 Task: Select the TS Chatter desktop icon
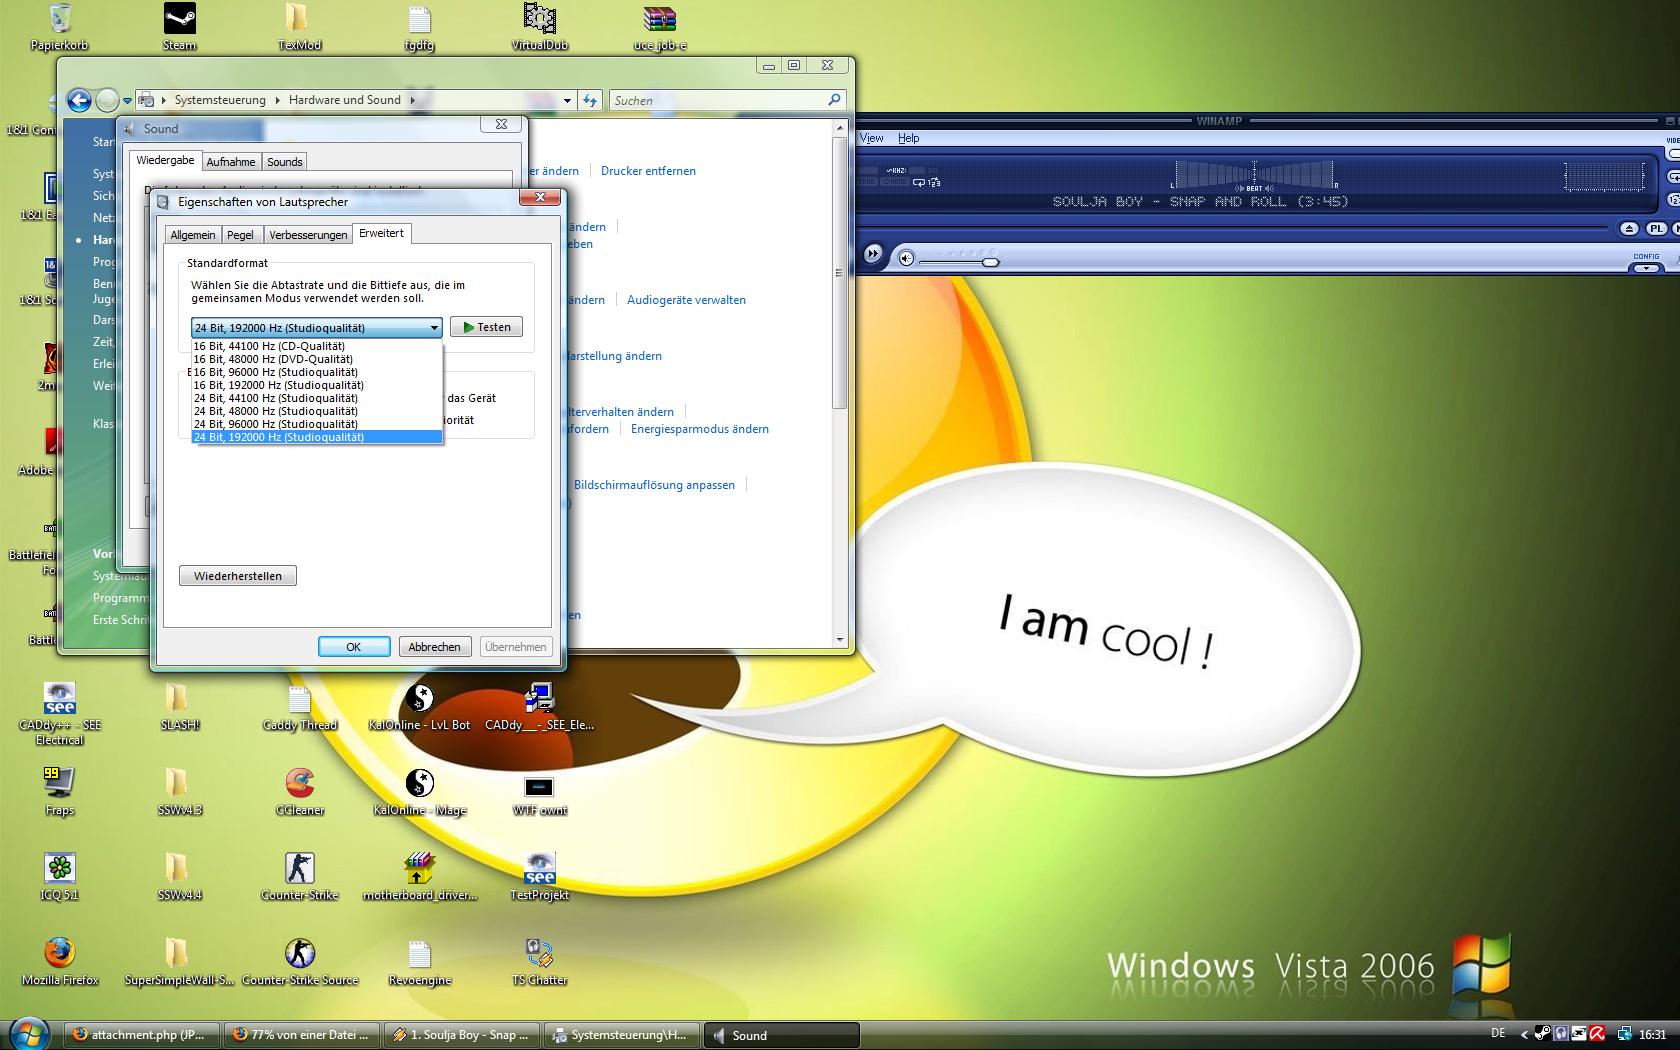[539, 961]
